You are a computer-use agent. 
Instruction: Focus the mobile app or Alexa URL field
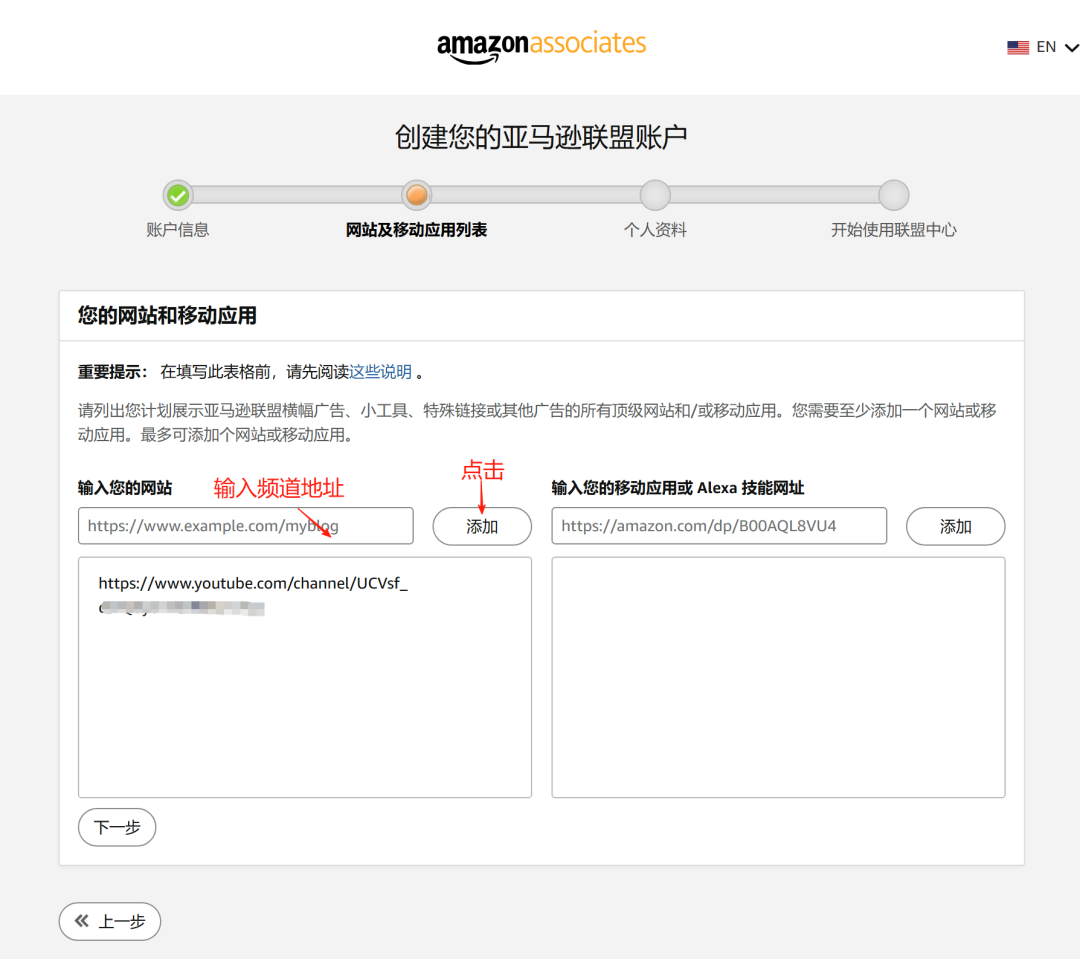pos(719,526)
